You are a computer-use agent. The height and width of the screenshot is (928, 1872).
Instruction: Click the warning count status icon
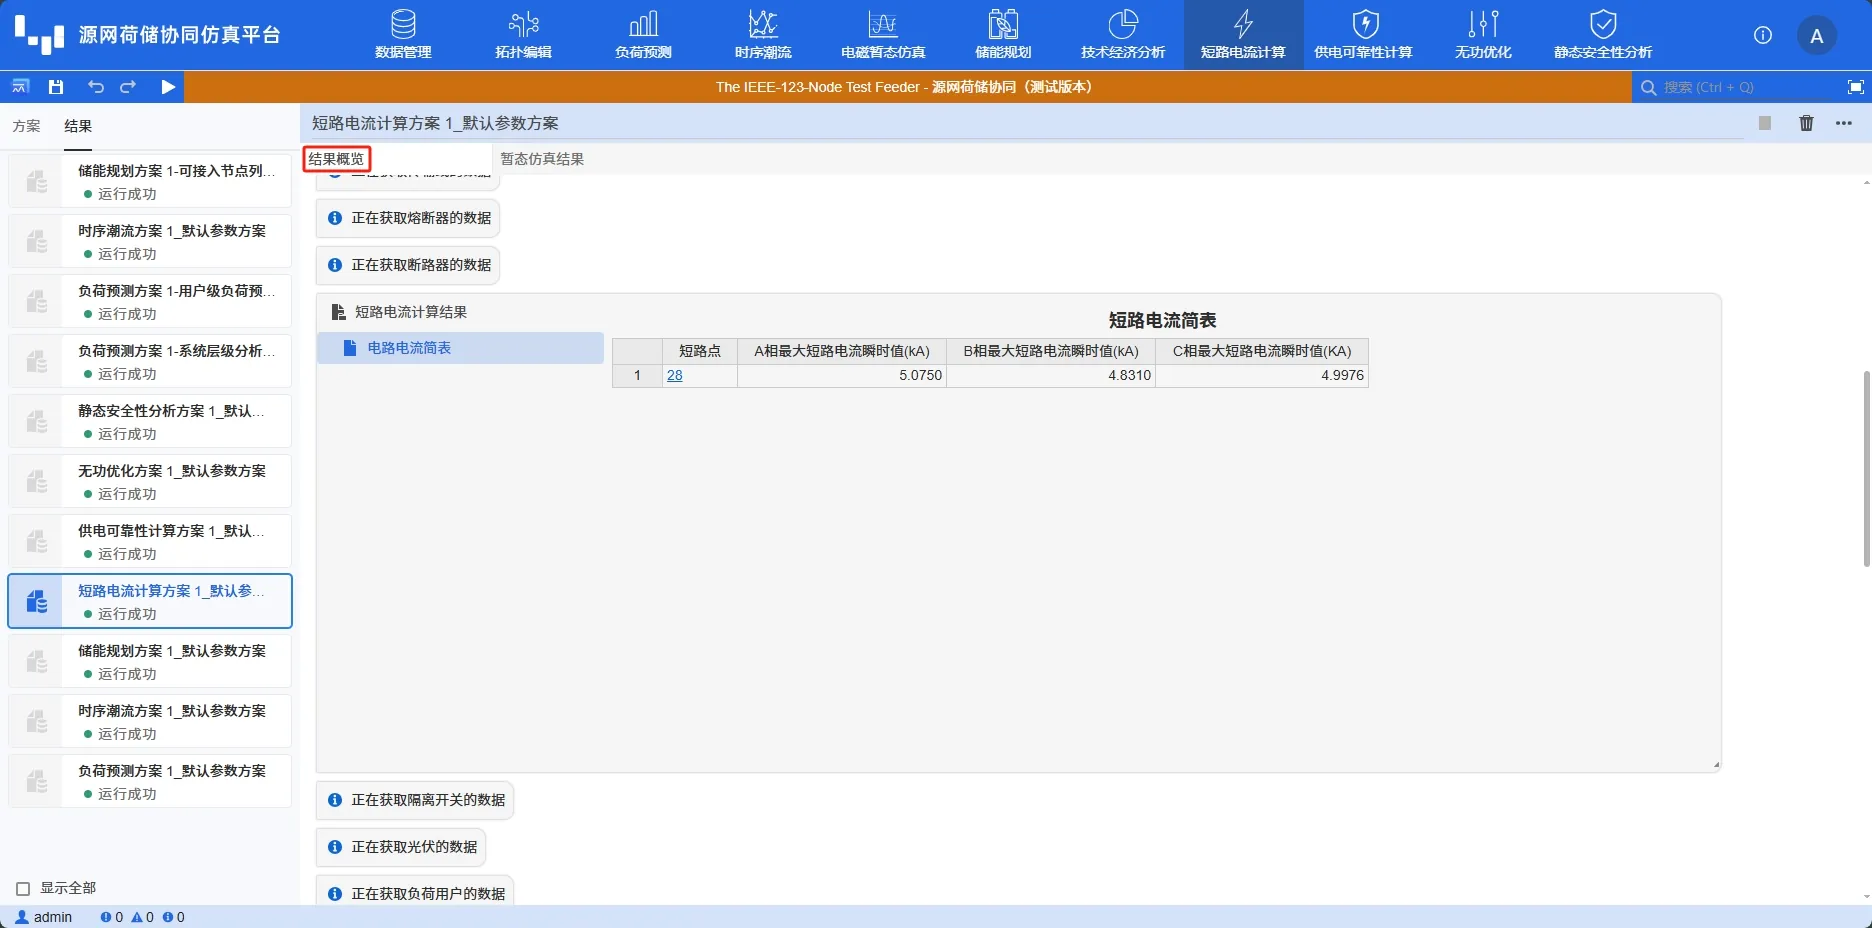137,917
